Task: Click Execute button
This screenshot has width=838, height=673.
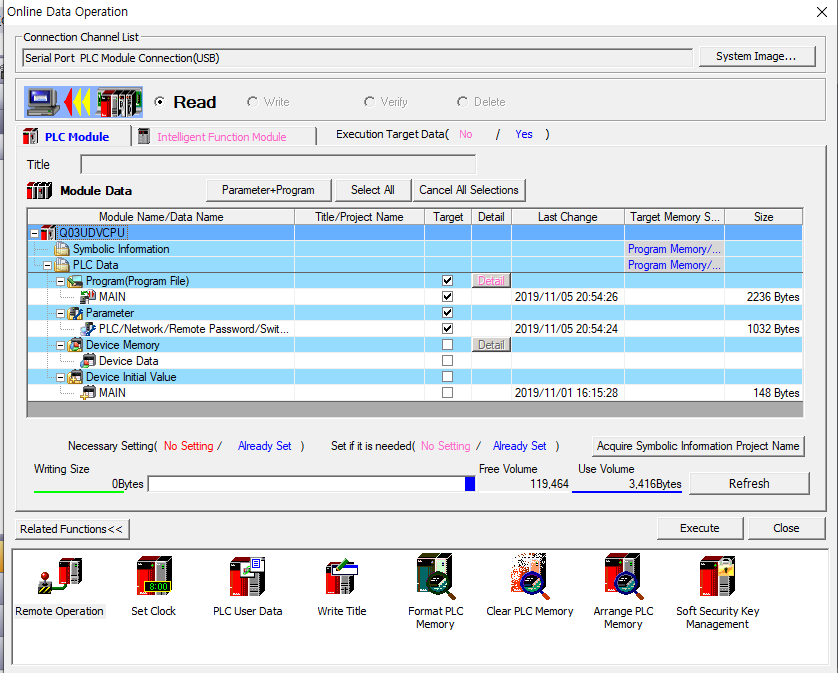Action: (700, 528)
